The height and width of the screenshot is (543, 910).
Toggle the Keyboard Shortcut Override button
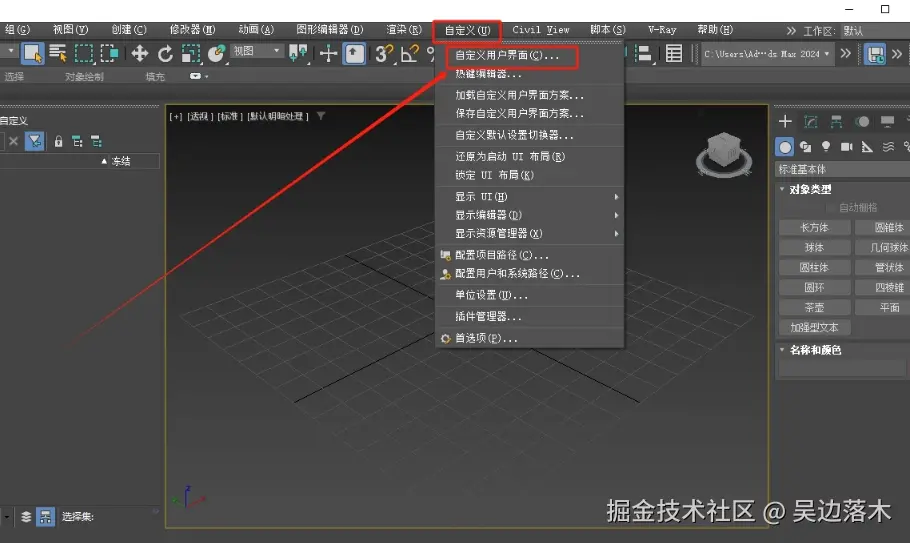coord(354,54)
